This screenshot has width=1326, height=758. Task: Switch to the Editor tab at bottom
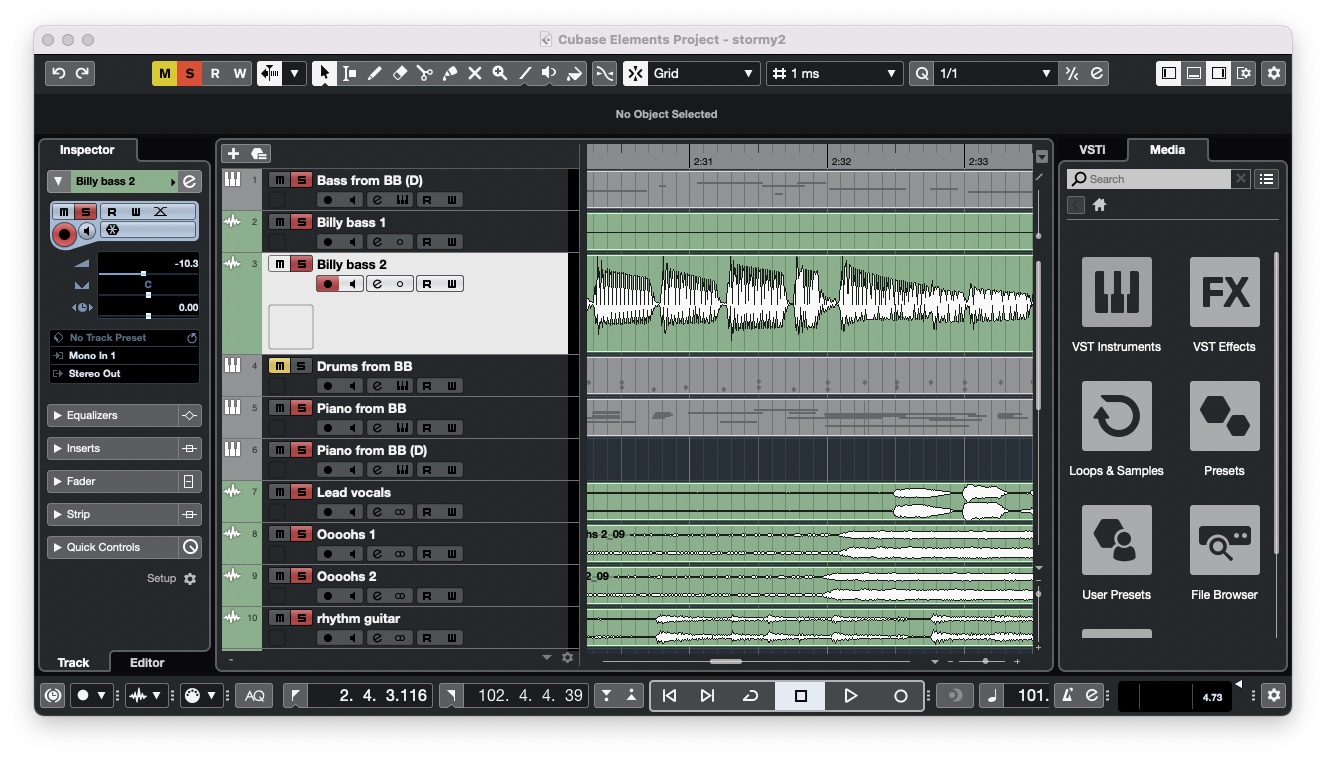147,662
